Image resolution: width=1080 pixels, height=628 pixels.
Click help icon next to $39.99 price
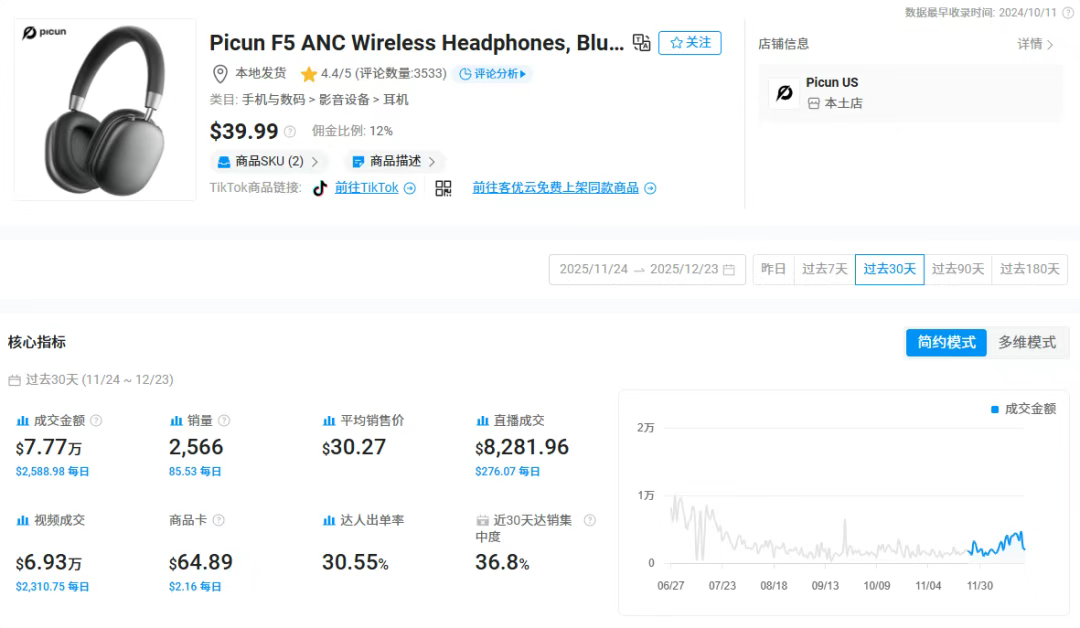290,132
